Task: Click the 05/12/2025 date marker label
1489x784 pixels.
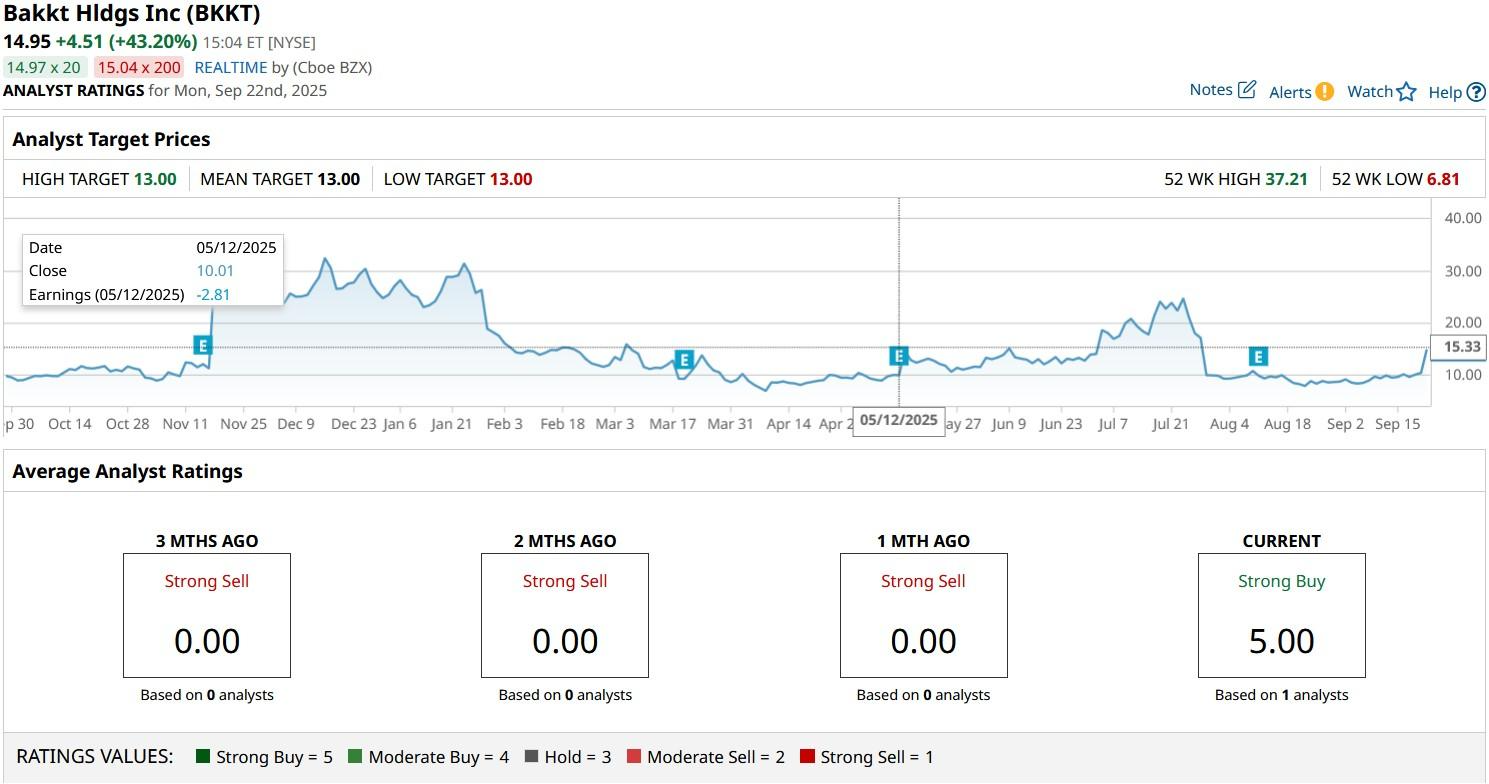Action: (897, 421)
